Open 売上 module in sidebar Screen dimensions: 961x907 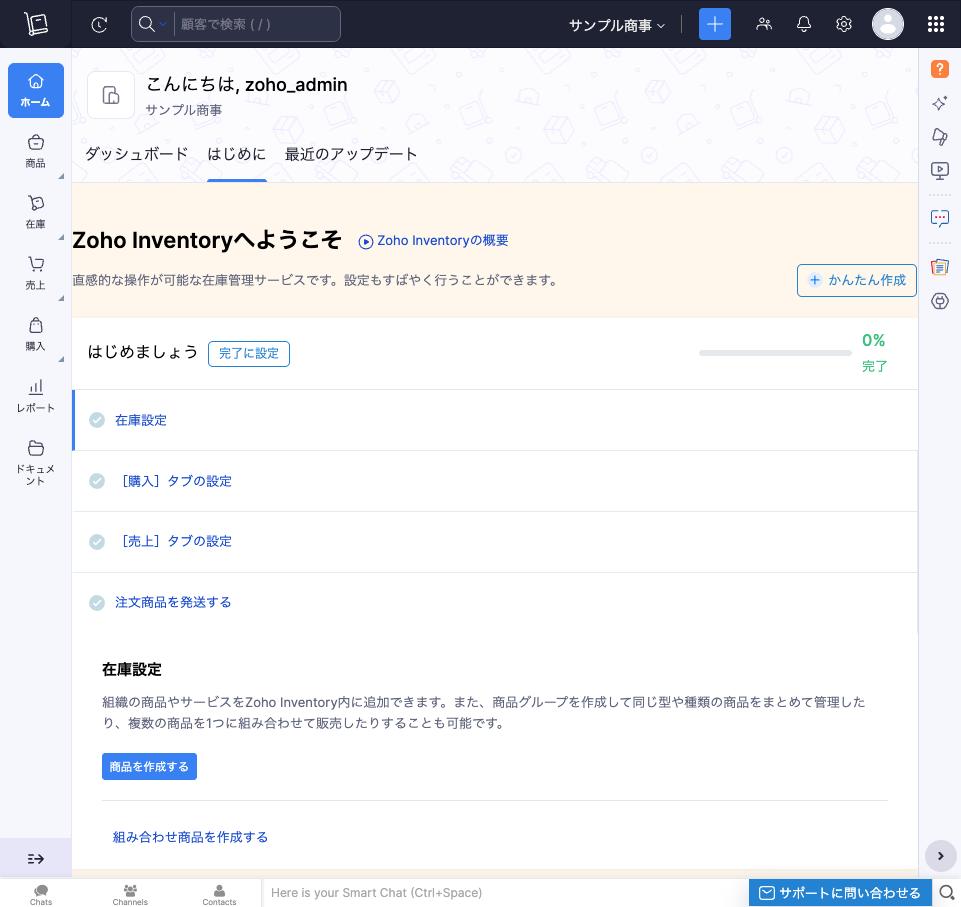(36, 273)
